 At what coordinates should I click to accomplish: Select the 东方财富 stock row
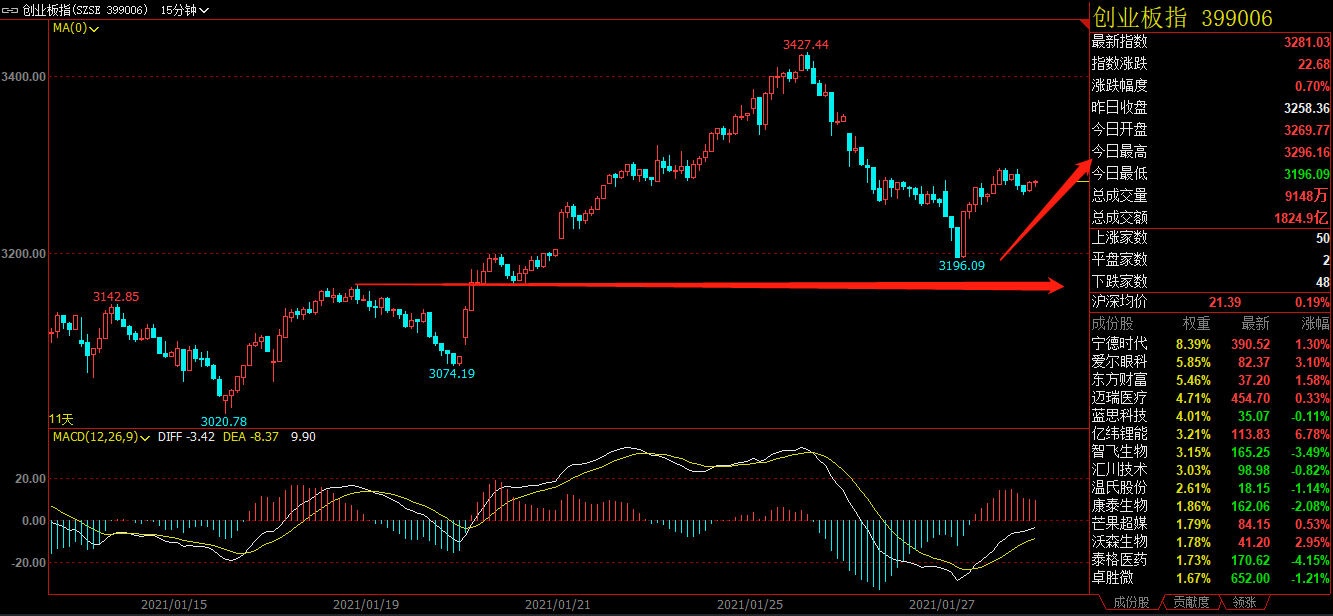1210,379
